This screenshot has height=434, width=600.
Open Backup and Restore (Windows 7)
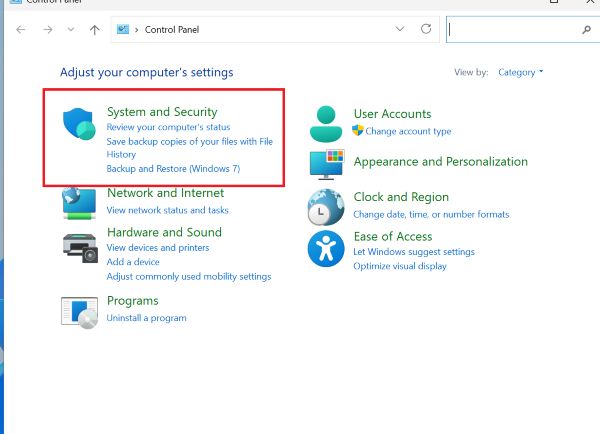pos(173,169)
